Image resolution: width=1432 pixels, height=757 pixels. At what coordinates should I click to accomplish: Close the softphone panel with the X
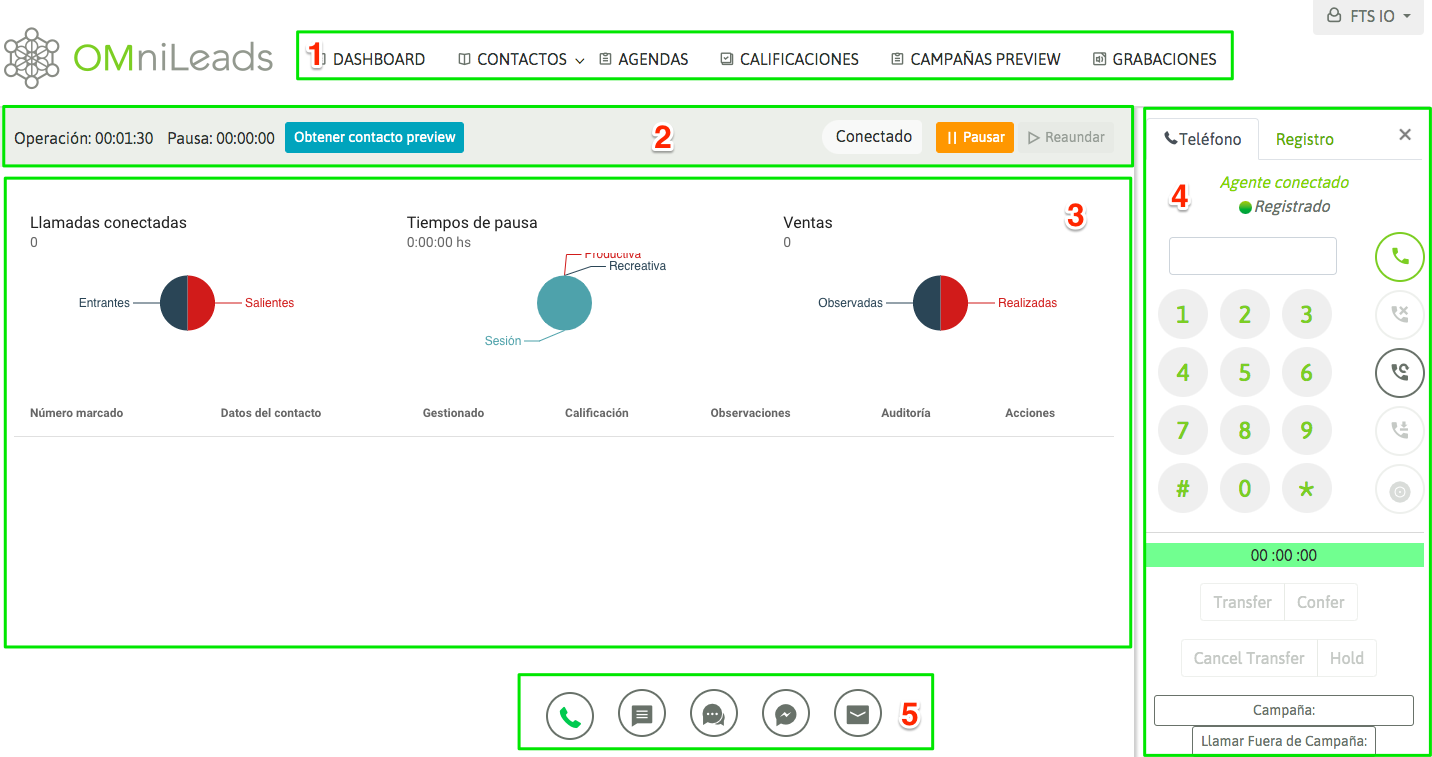coord(1405,135)
